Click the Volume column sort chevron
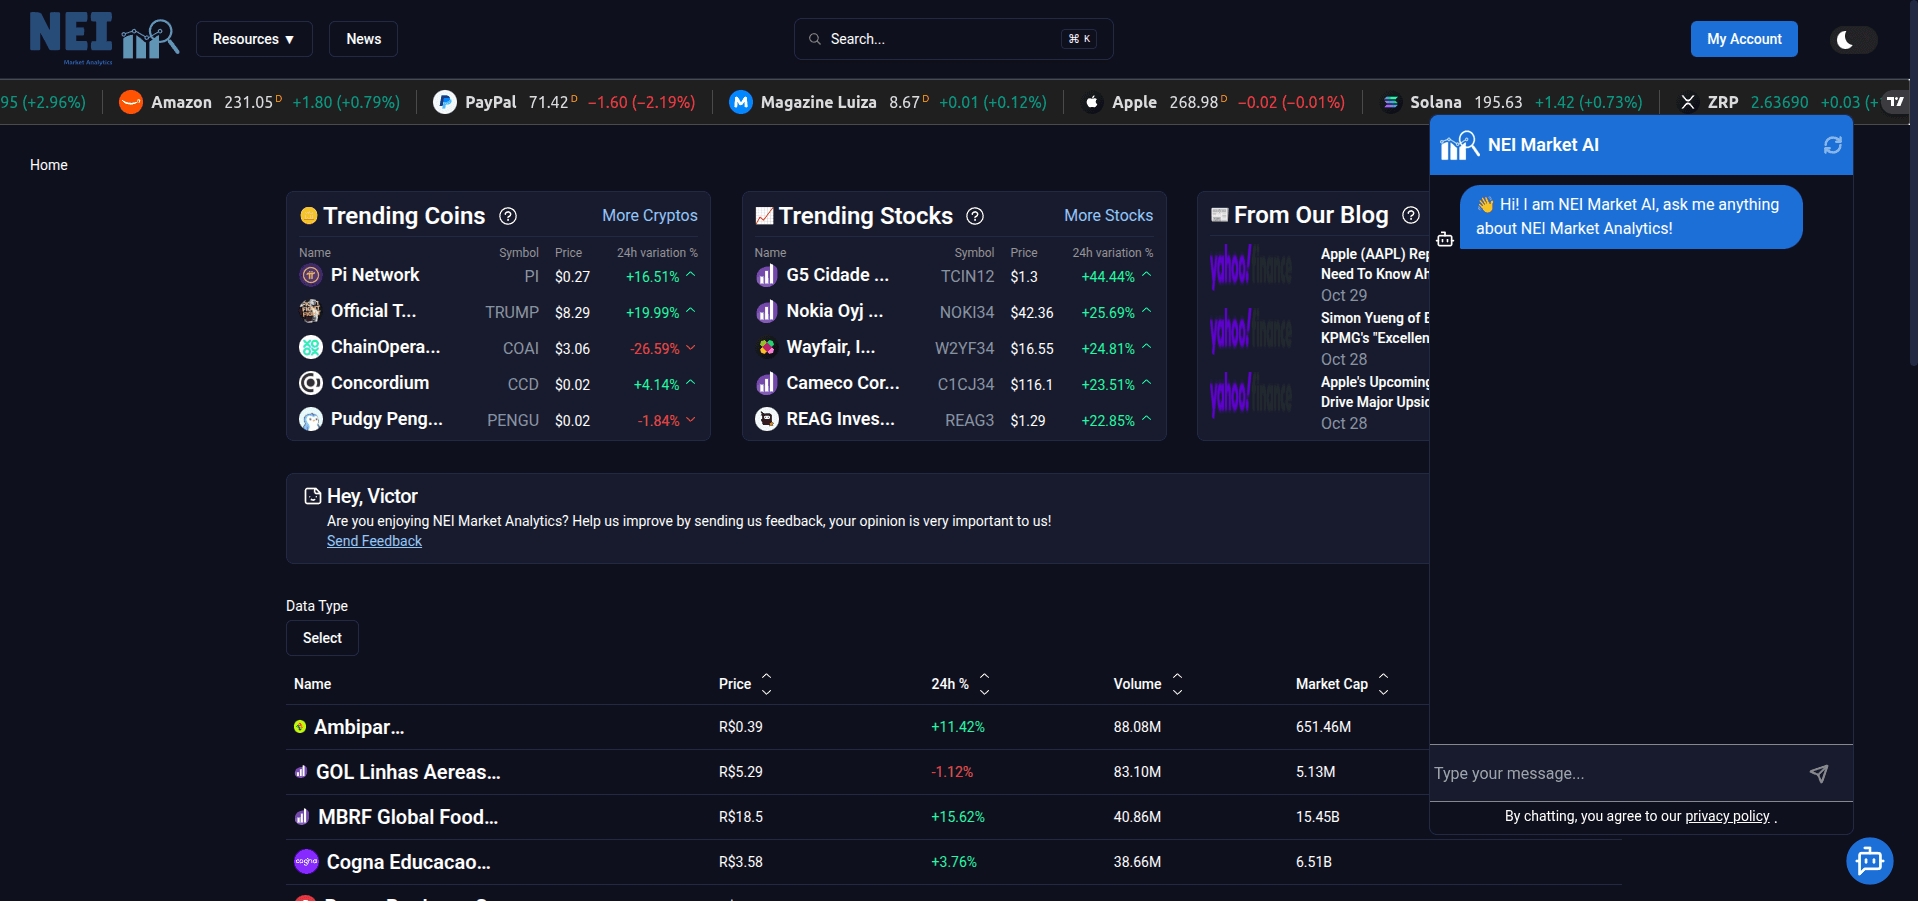Screen dimensions: 1918x901 click(x=1177, y=683)
